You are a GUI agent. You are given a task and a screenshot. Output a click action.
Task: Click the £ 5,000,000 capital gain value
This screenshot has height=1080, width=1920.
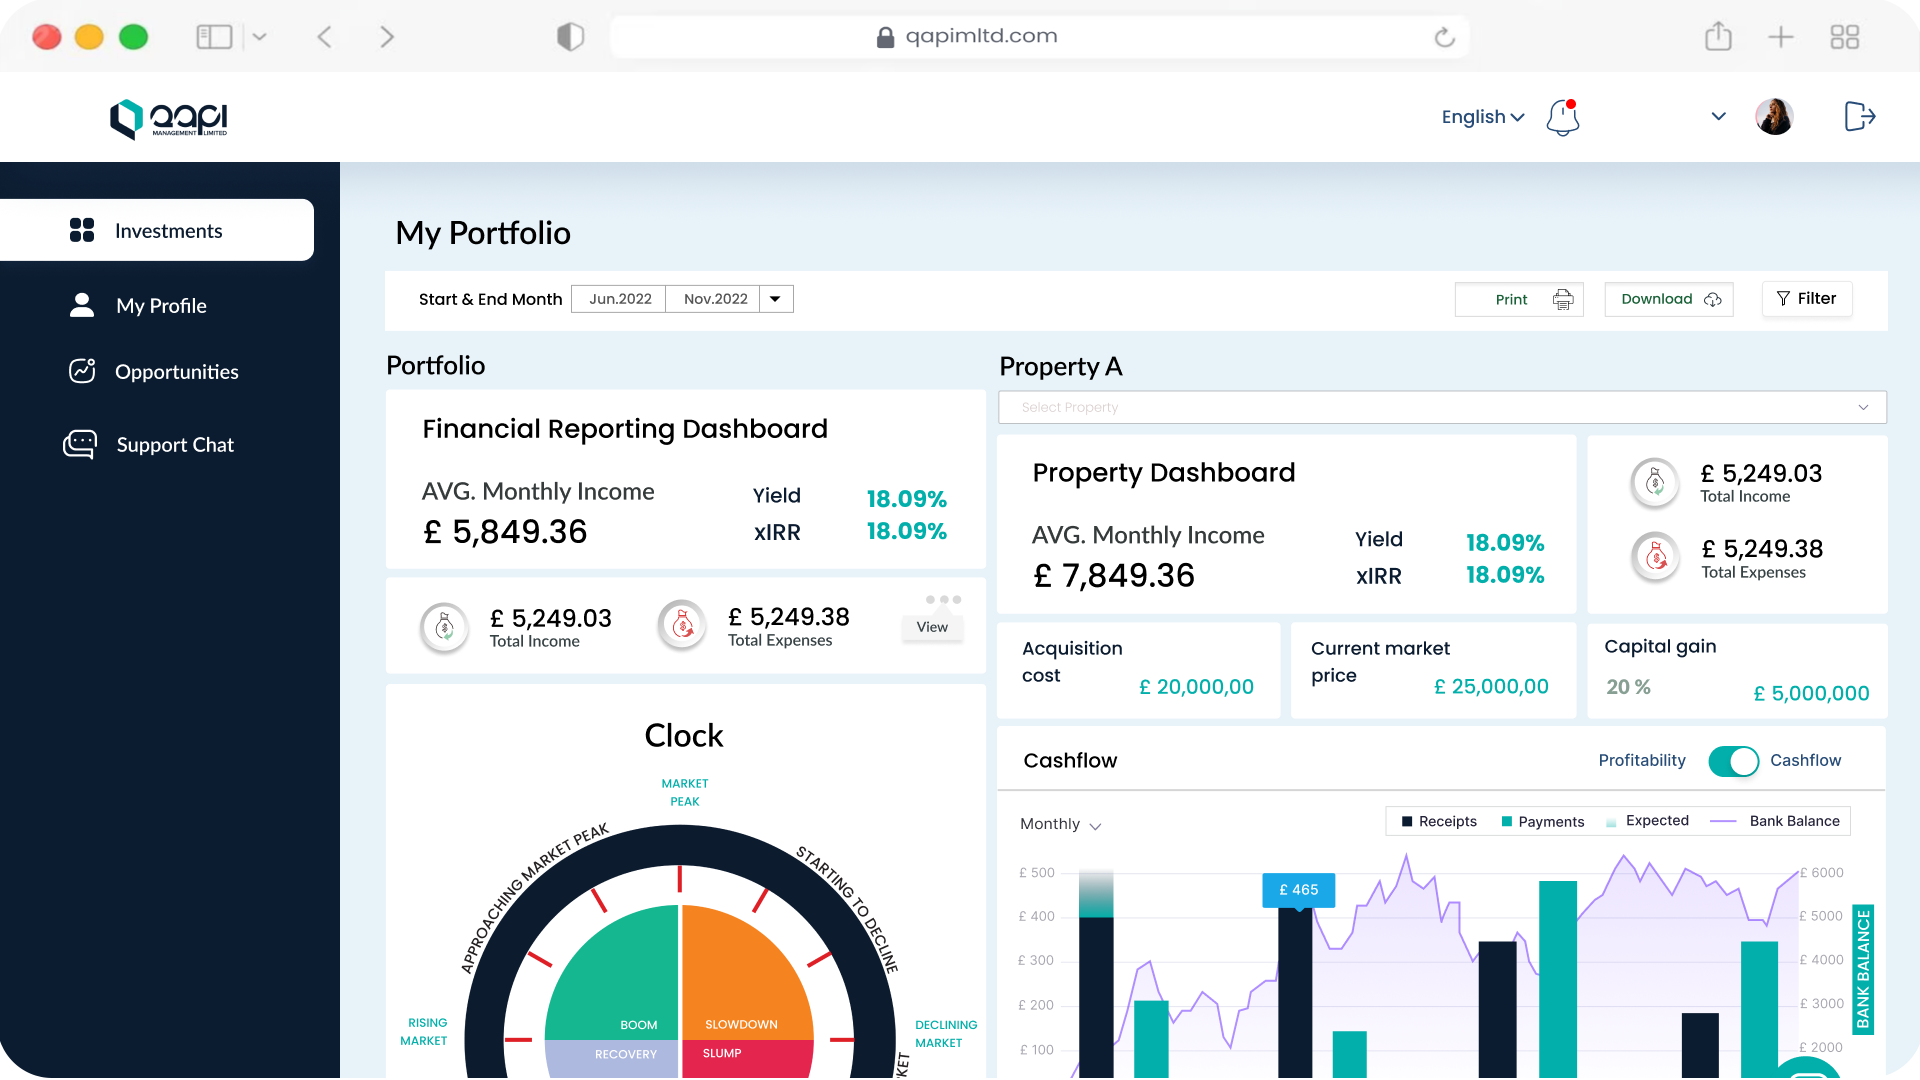click(x=1811, y=693)
